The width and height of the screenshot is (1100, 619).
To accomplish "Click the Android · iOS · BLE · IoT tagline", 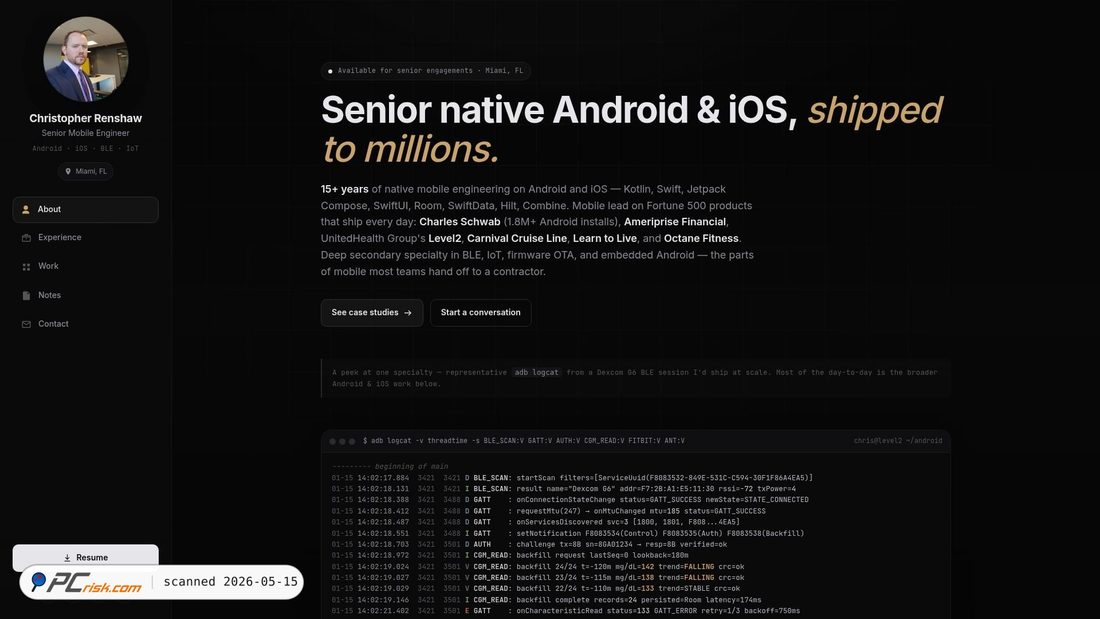I will (86, 149).
